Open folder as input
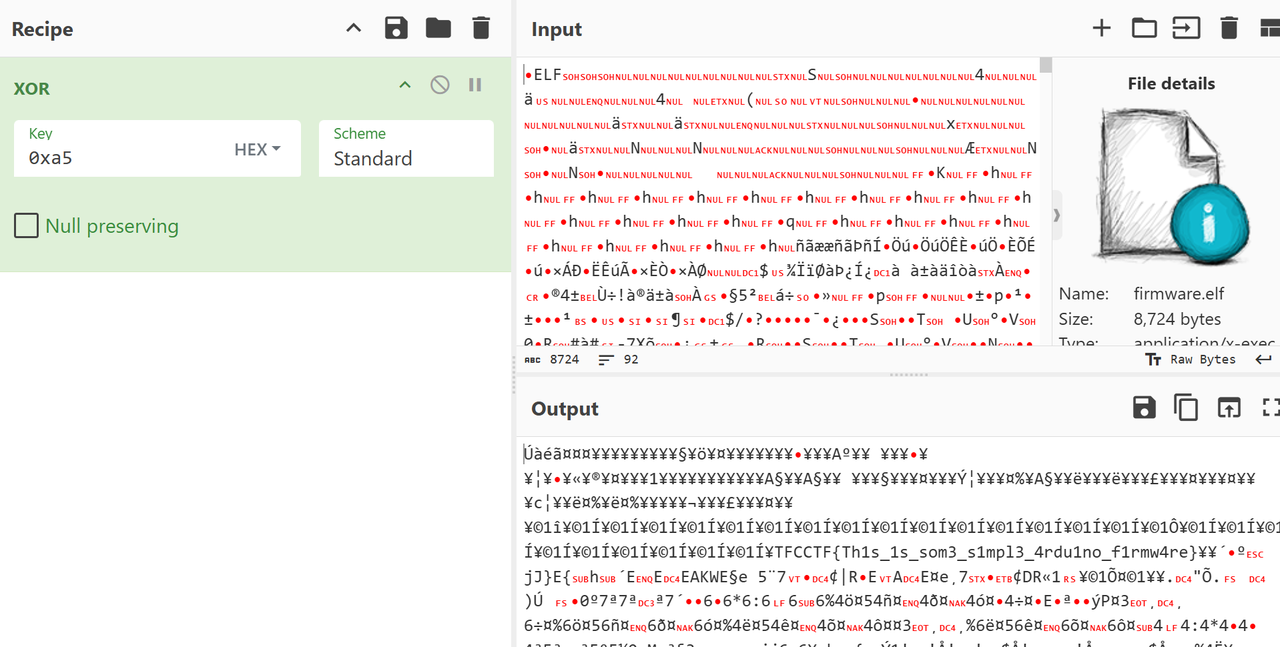 click(x=1144, y=28)
